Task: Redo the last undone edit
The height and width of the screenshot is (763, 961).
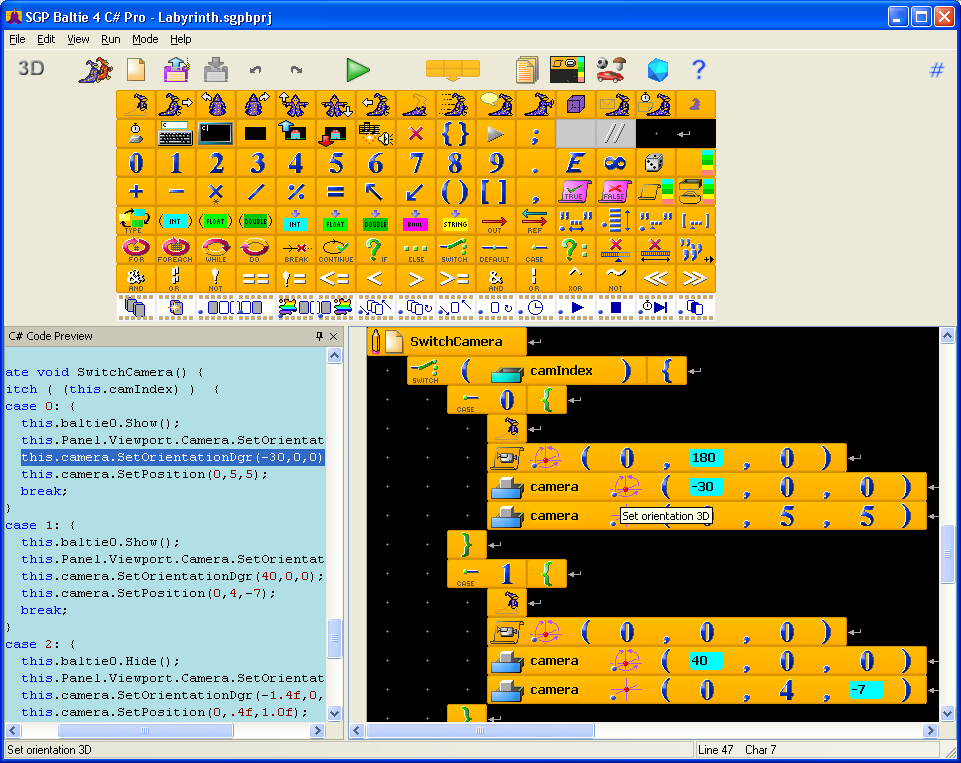Action: [296, 70]
